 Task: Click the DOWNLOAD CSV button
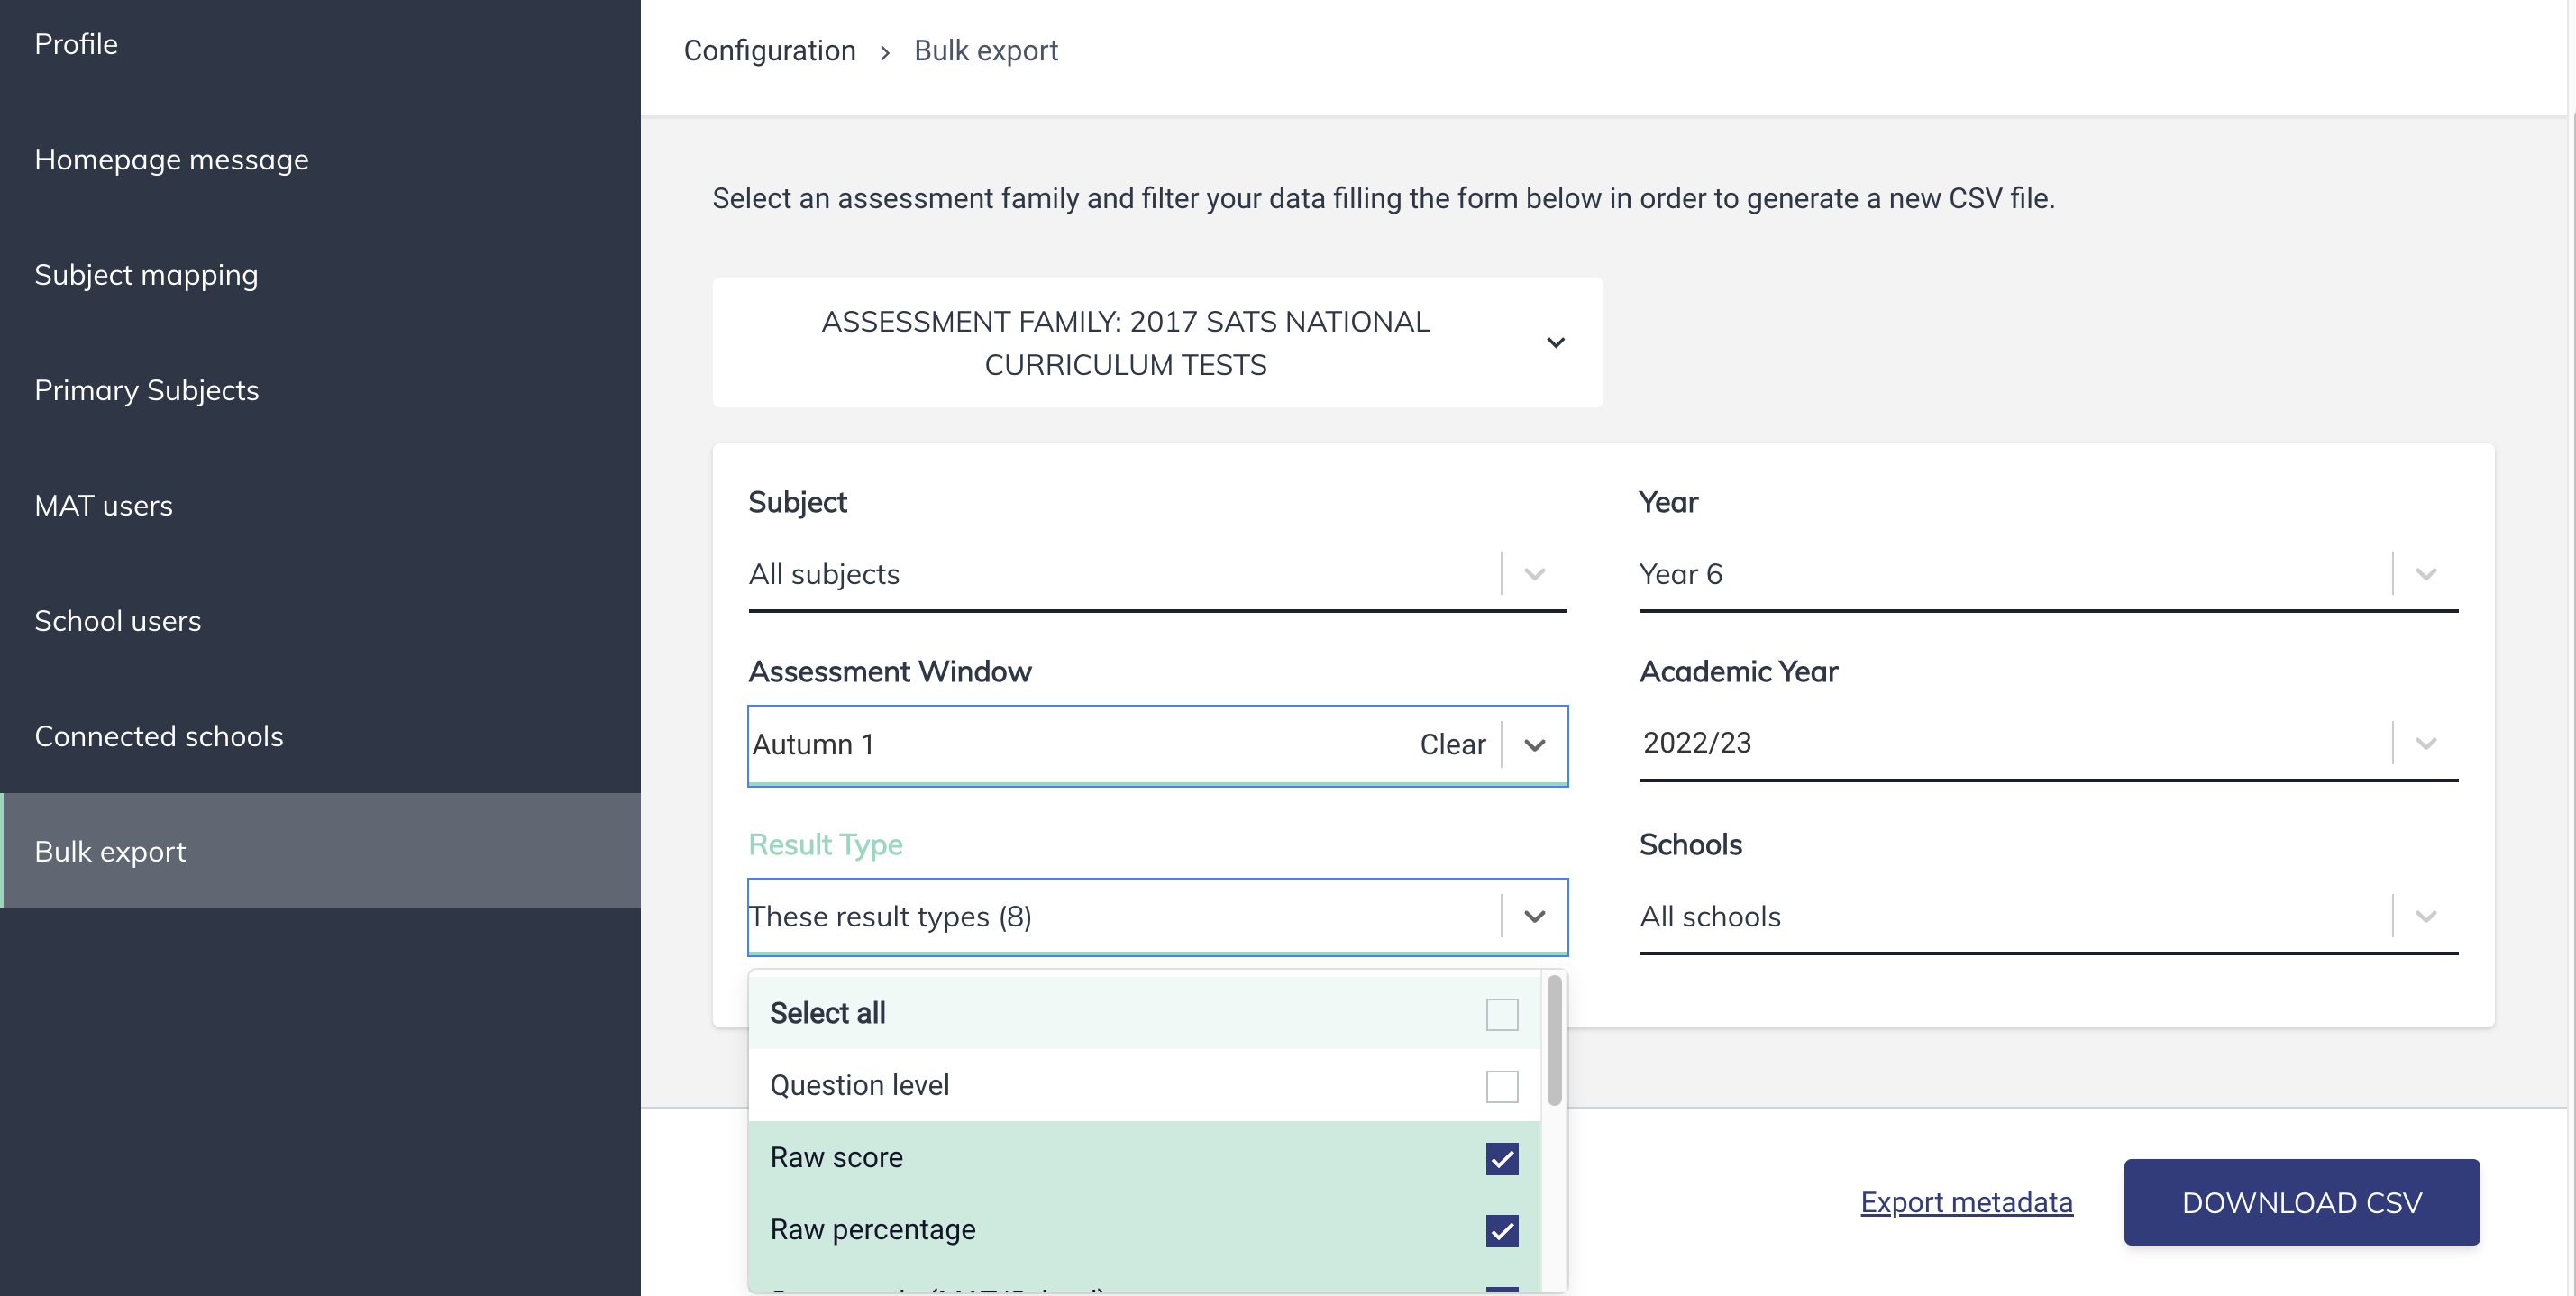coord(2302,1201)
